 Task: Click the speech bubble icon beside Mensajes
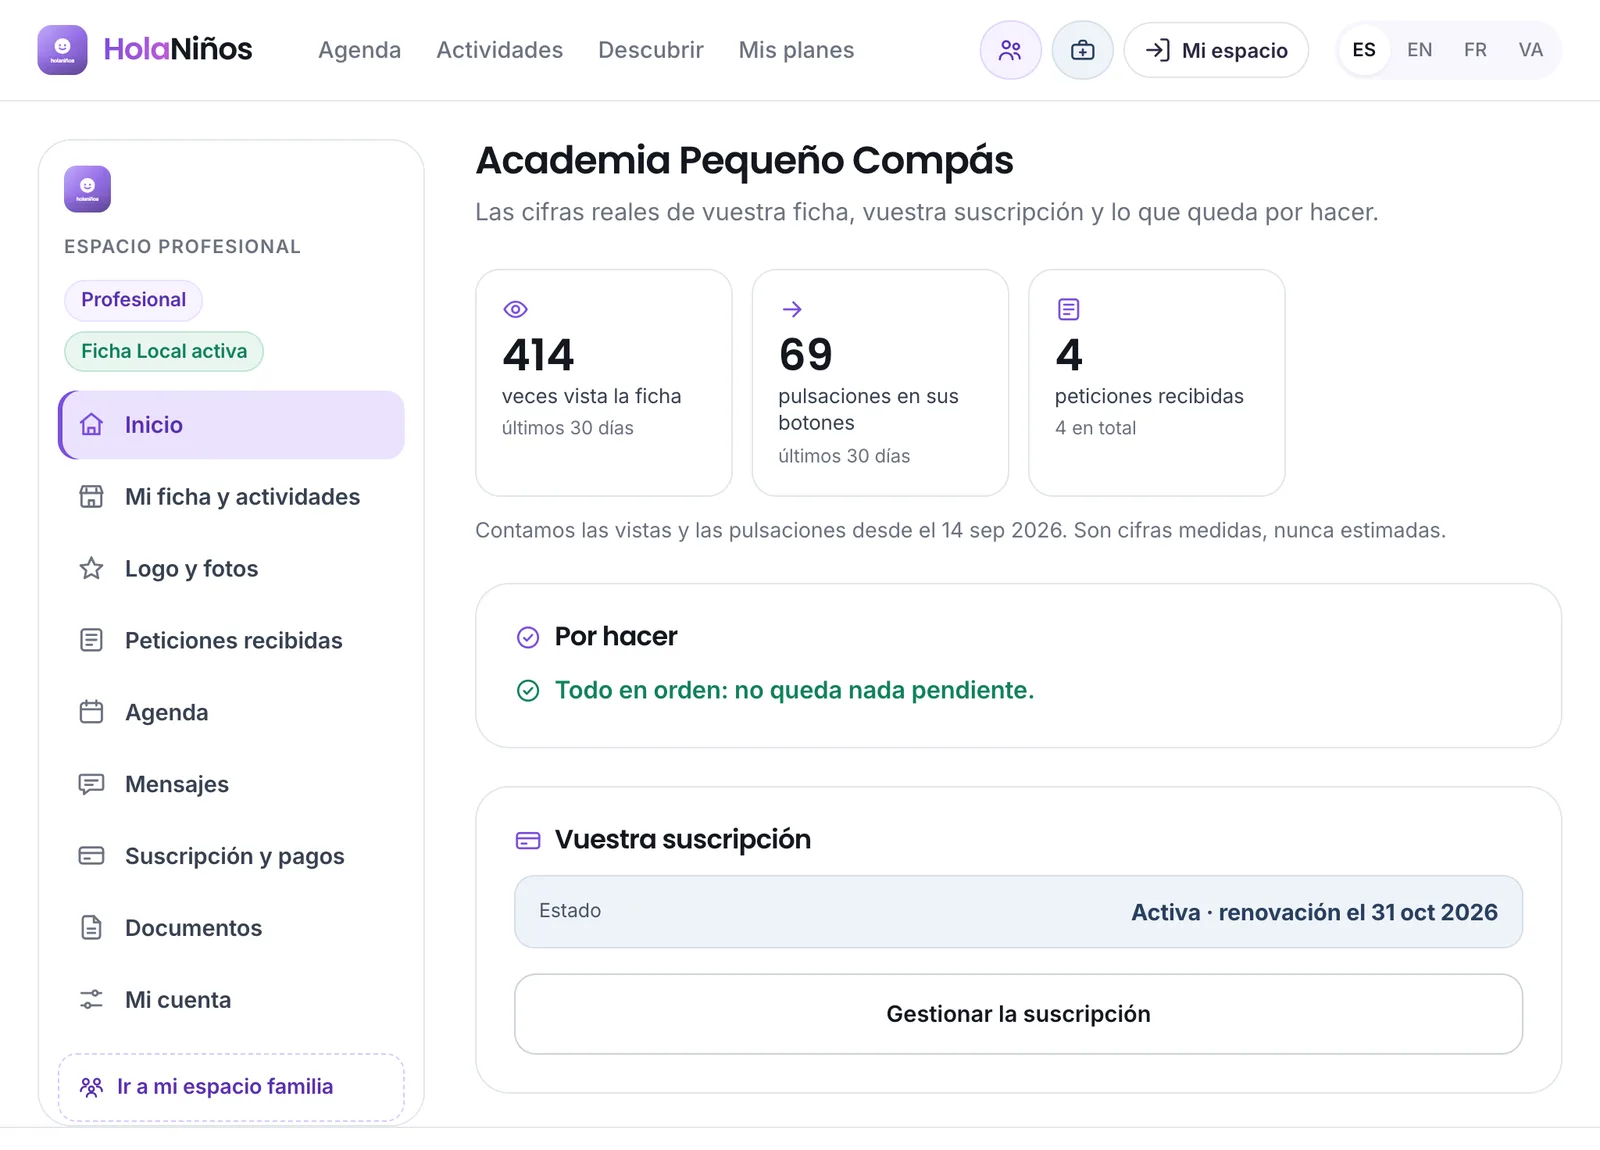[91, 785]
